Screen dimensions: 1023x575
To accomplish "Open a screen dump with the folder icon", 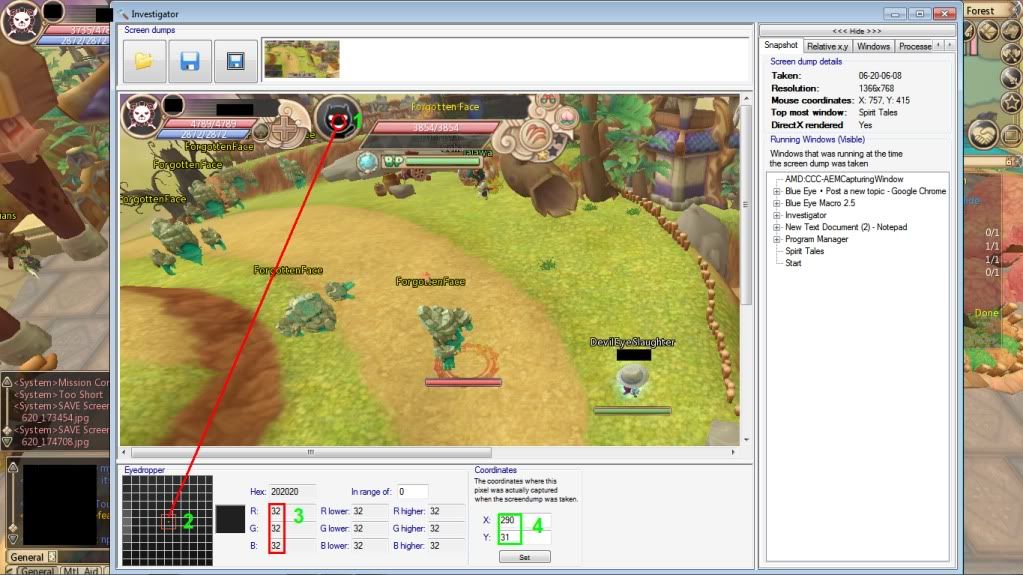I will coord(144,61).
